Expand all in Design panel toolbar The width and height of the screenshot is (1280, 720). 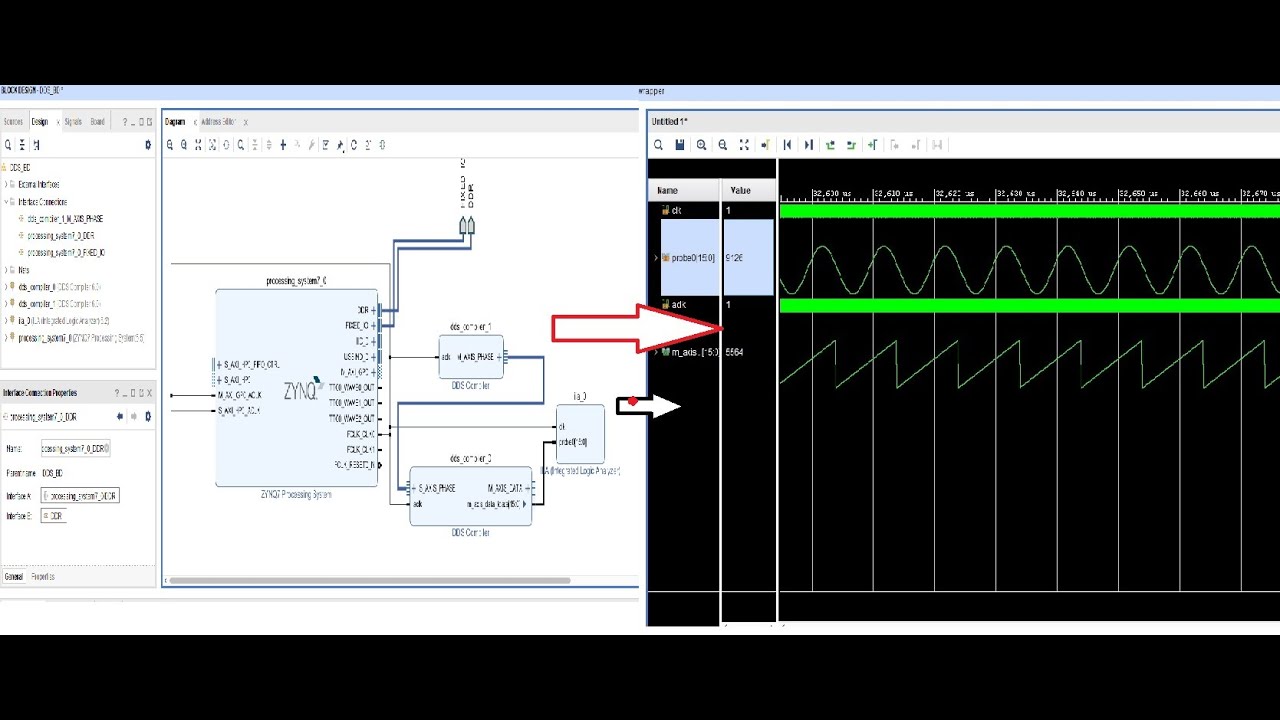click(36, 145)
